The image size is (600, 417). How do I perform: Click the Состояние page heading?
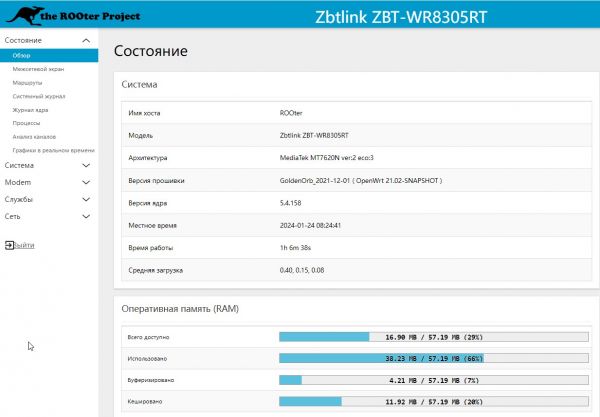(151, 51)
